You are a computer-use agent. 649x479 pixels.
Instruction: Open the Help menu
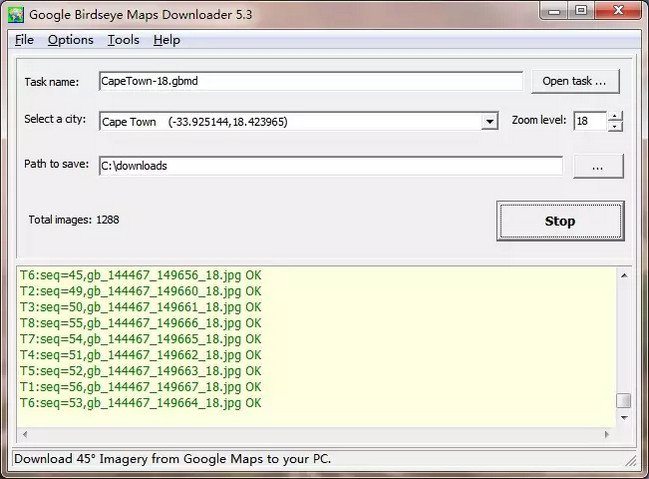click(167, 40)
